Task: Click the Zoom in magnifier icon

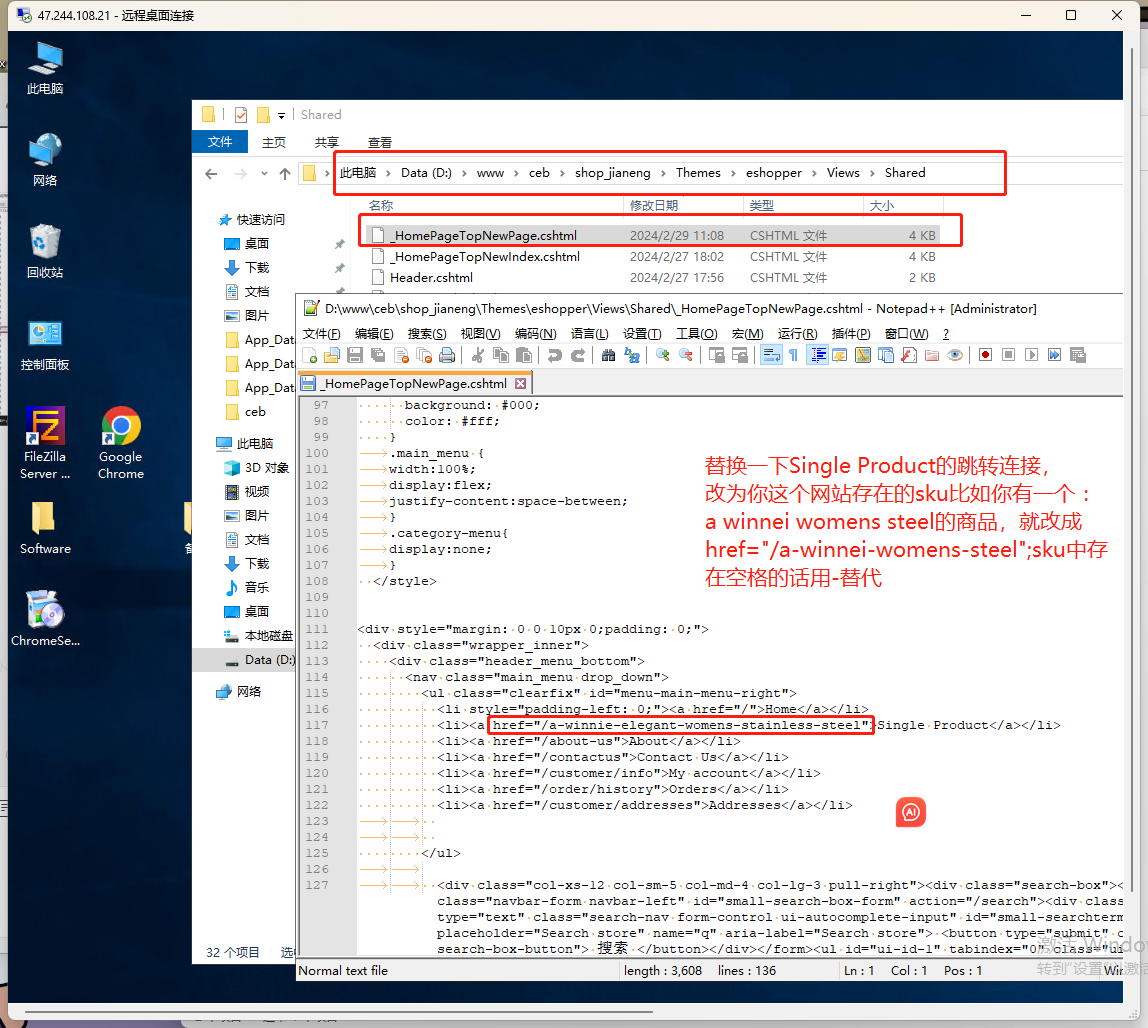Action: pos(662,355)
